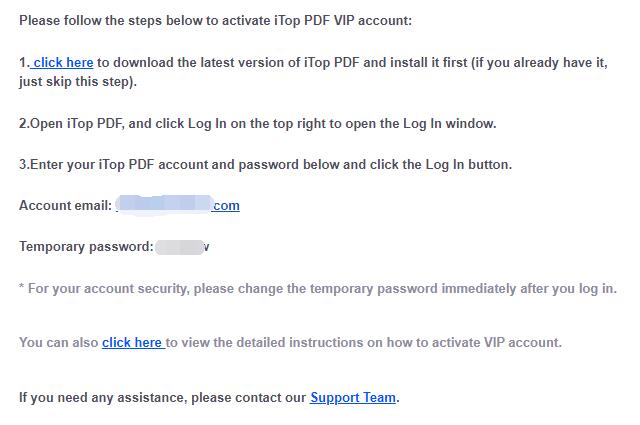Image resolution: width=640 pixels, height=425 pixels.
Task: Open the Support Team link
Action: 353,397
